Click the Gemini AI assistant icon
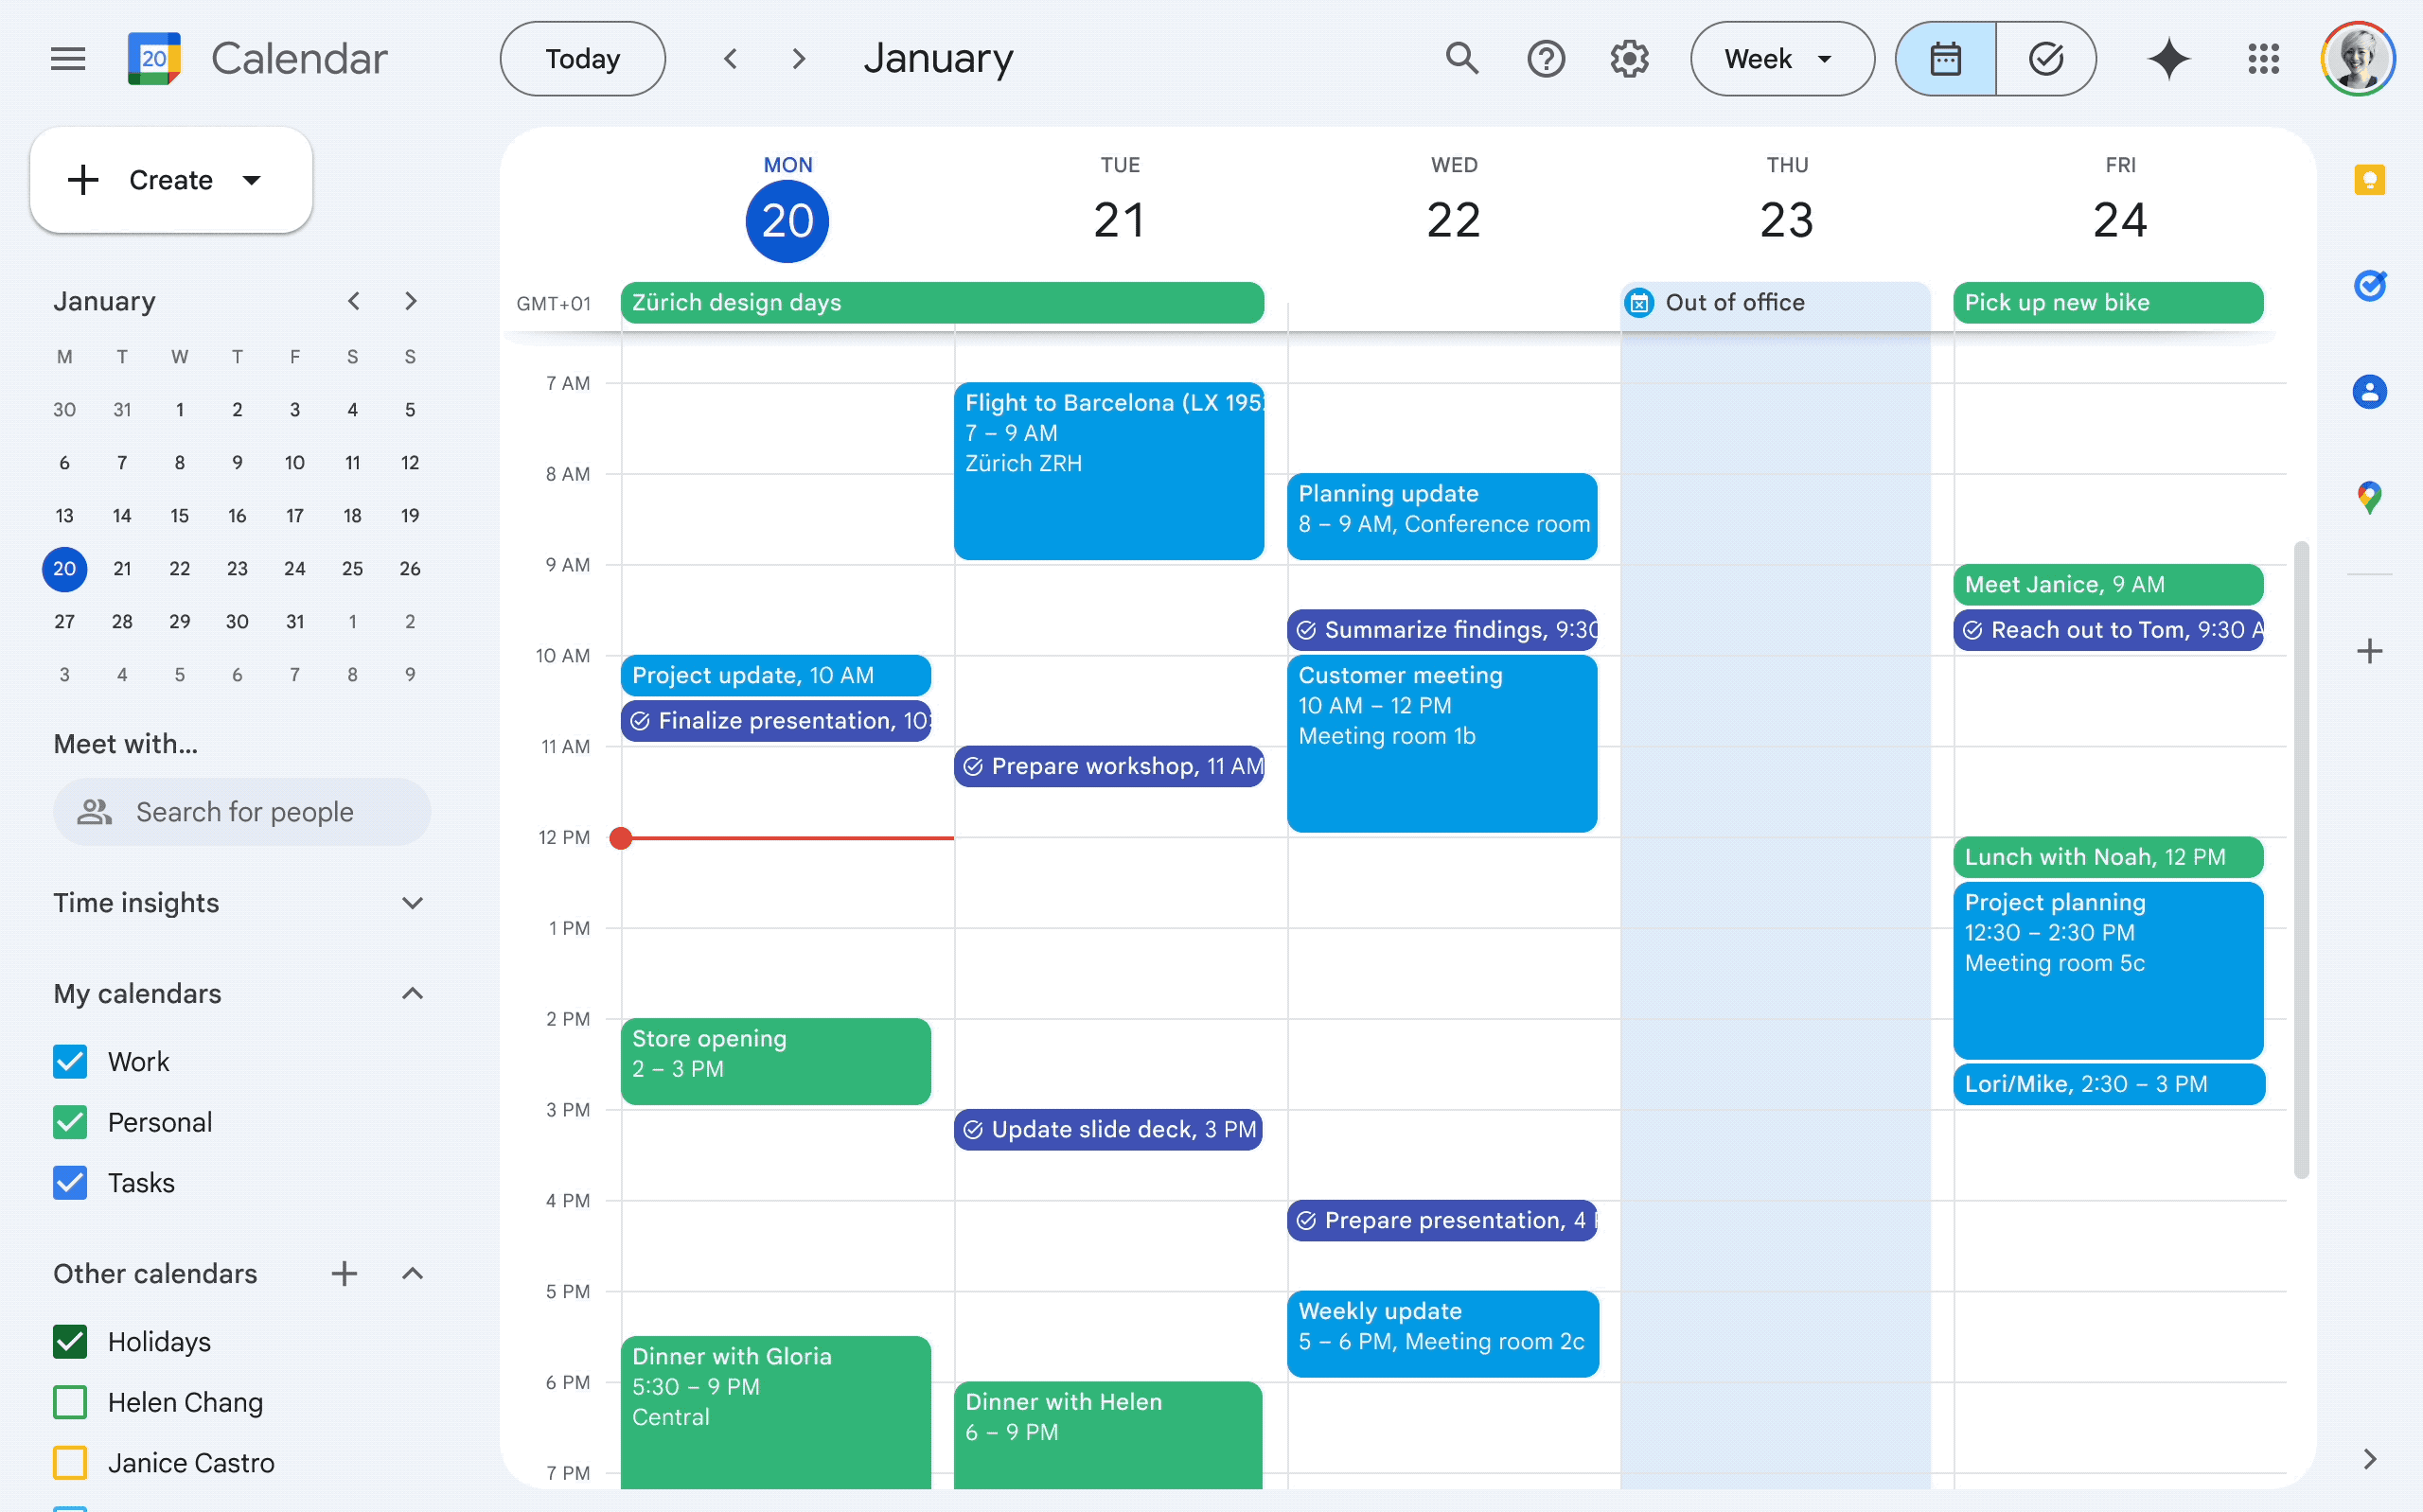 tap(2168, 58)
